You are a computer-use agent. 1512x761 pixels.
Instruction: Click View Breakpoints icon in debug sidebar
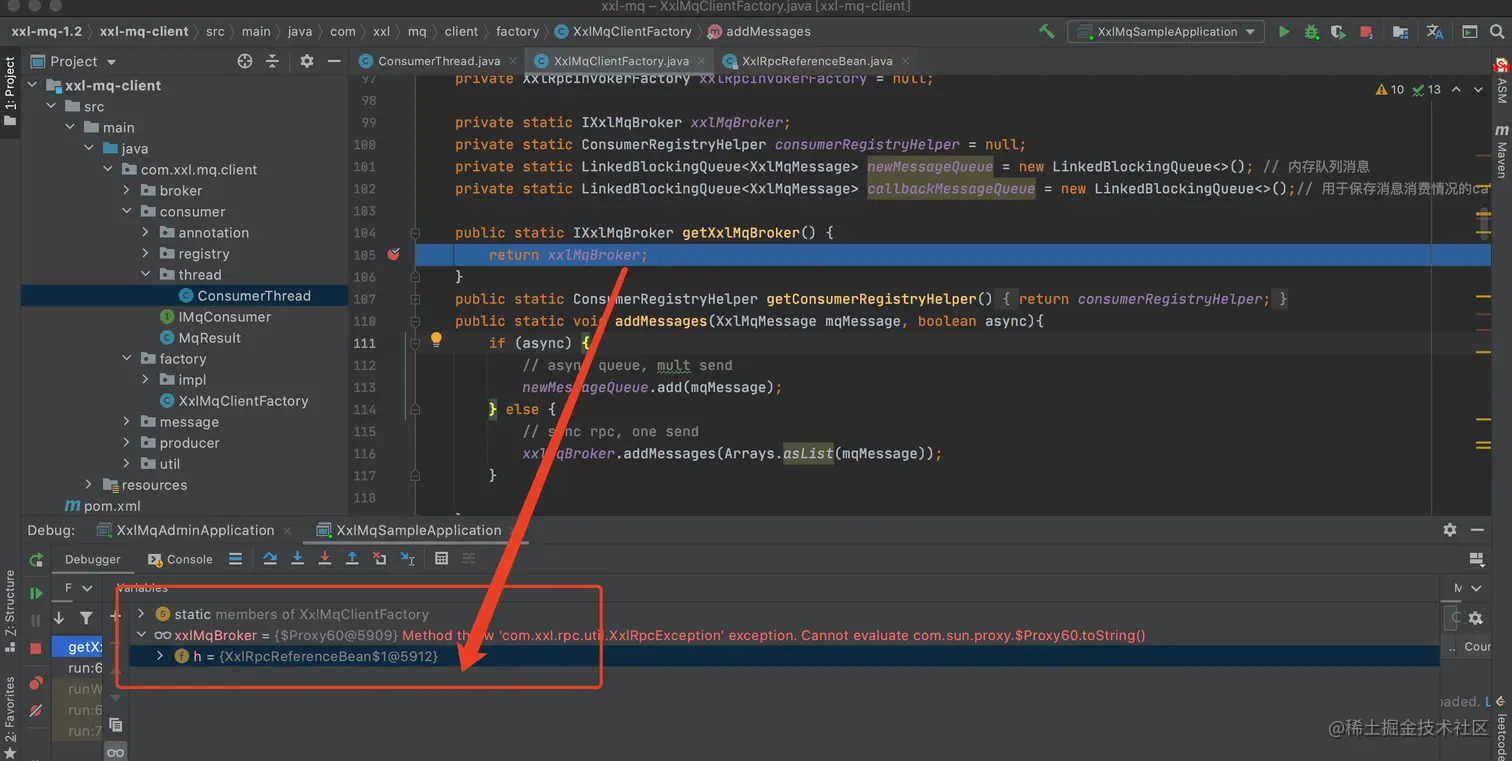pyautogui.click(x=36, y=683)
